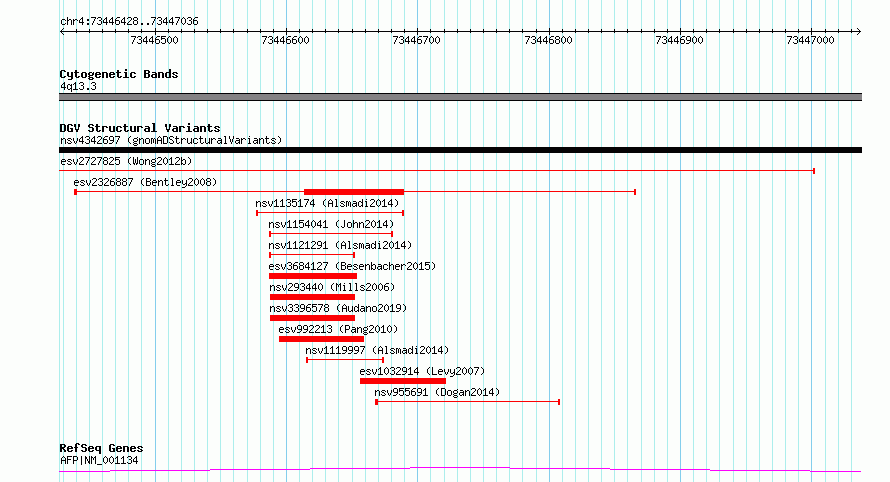Select the black nsv4342697 variant bar

click(x=460, y=150)
